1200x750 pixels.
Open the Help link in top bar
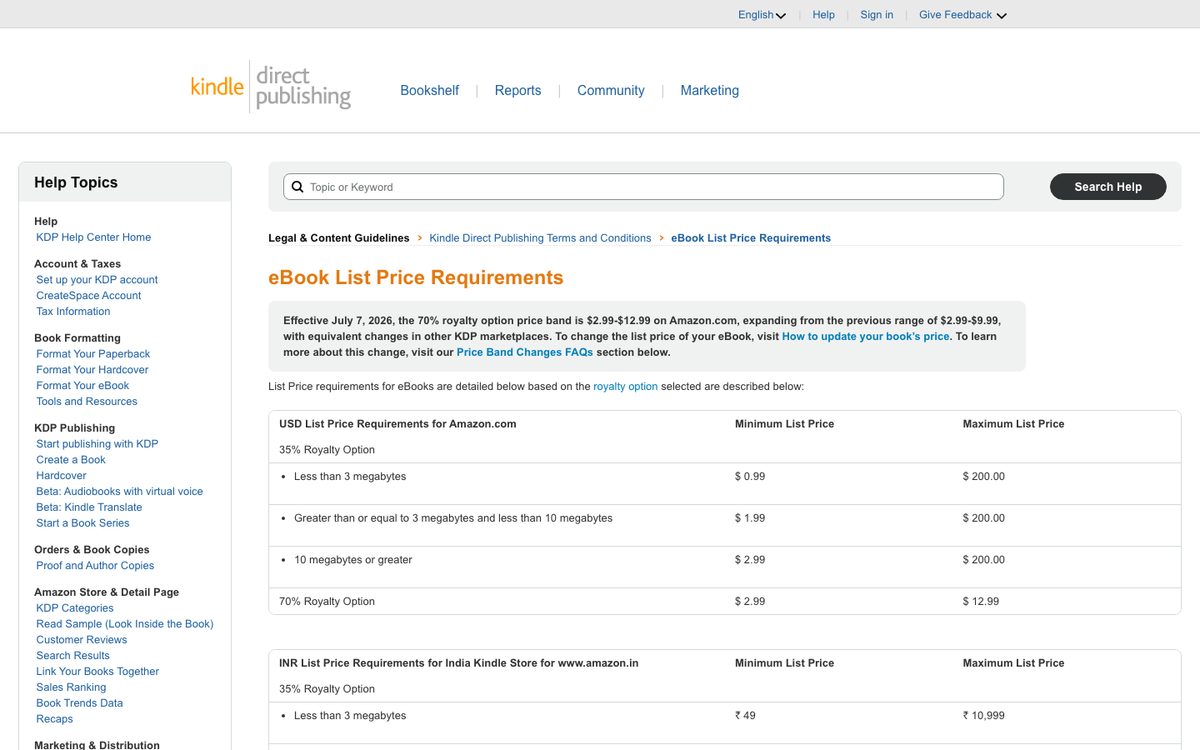pyautogui.click(x=824, y=15)
